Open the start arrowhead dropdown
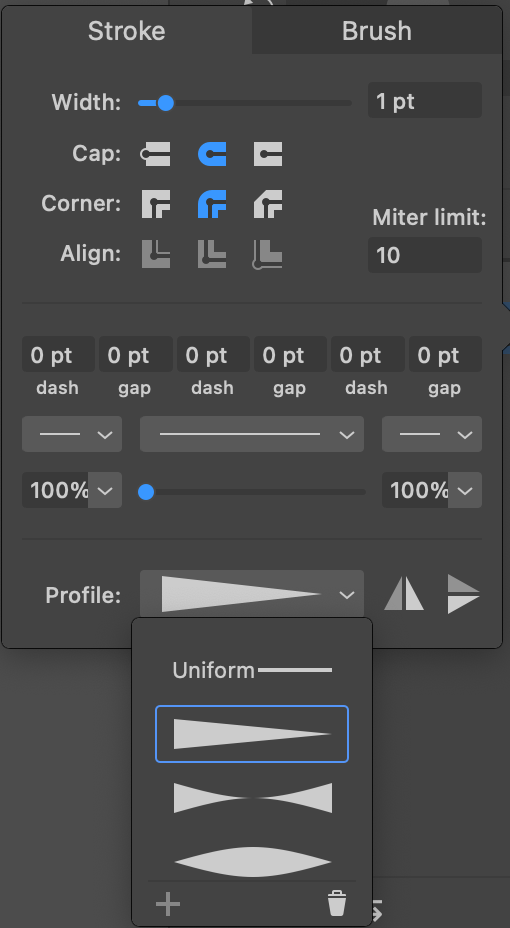The width and height of the screenshot is (510, 928). 72,434
